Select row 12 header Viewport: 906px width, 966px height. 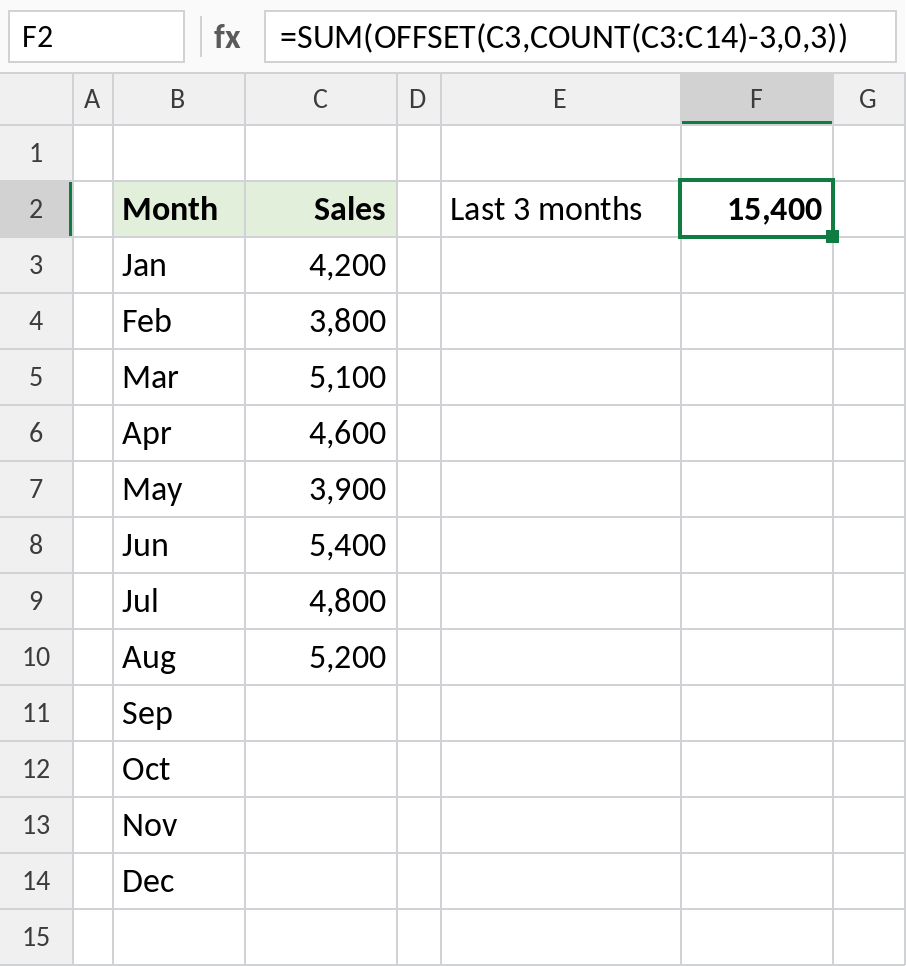pos(36,769)
